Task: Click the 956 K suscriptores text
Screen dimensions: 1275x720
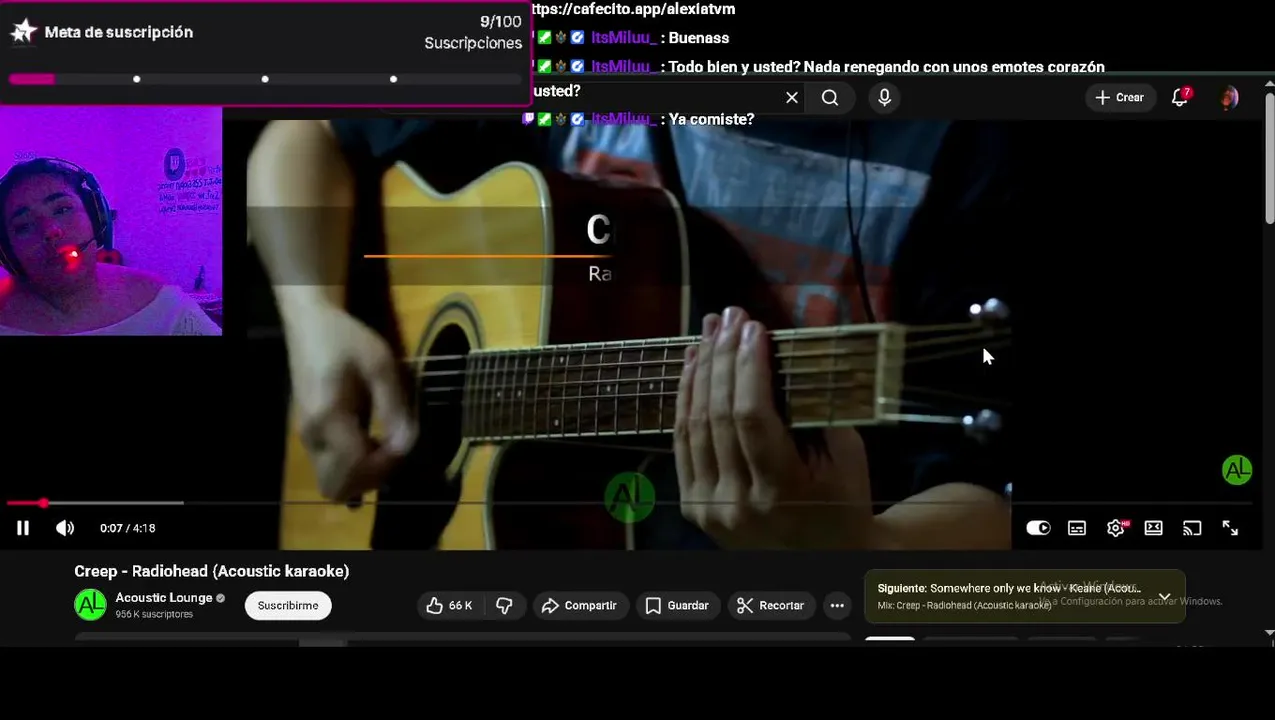Action: (154, 614)
